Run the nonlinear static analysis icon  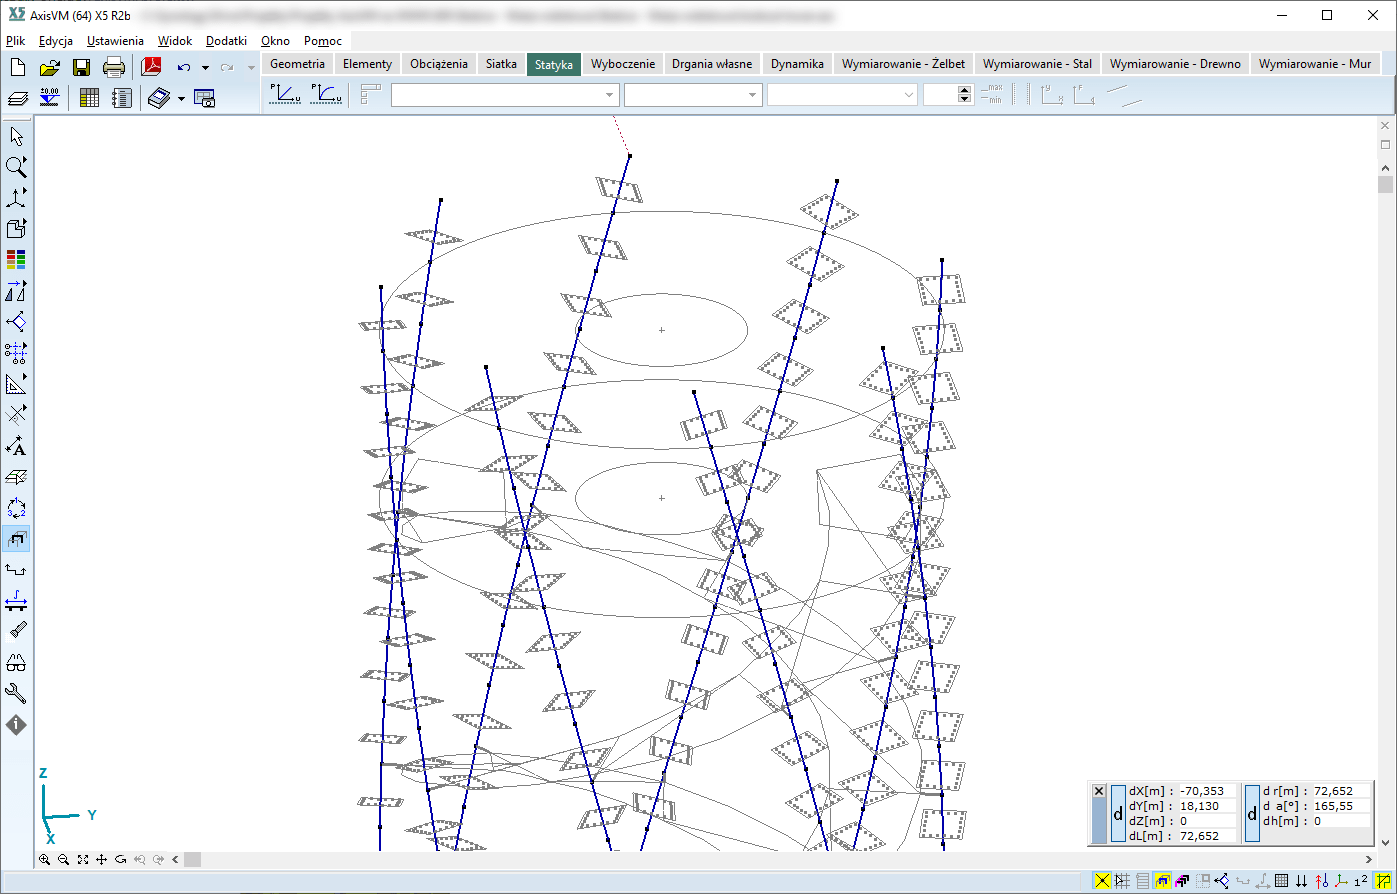click(x=325, y=94)
